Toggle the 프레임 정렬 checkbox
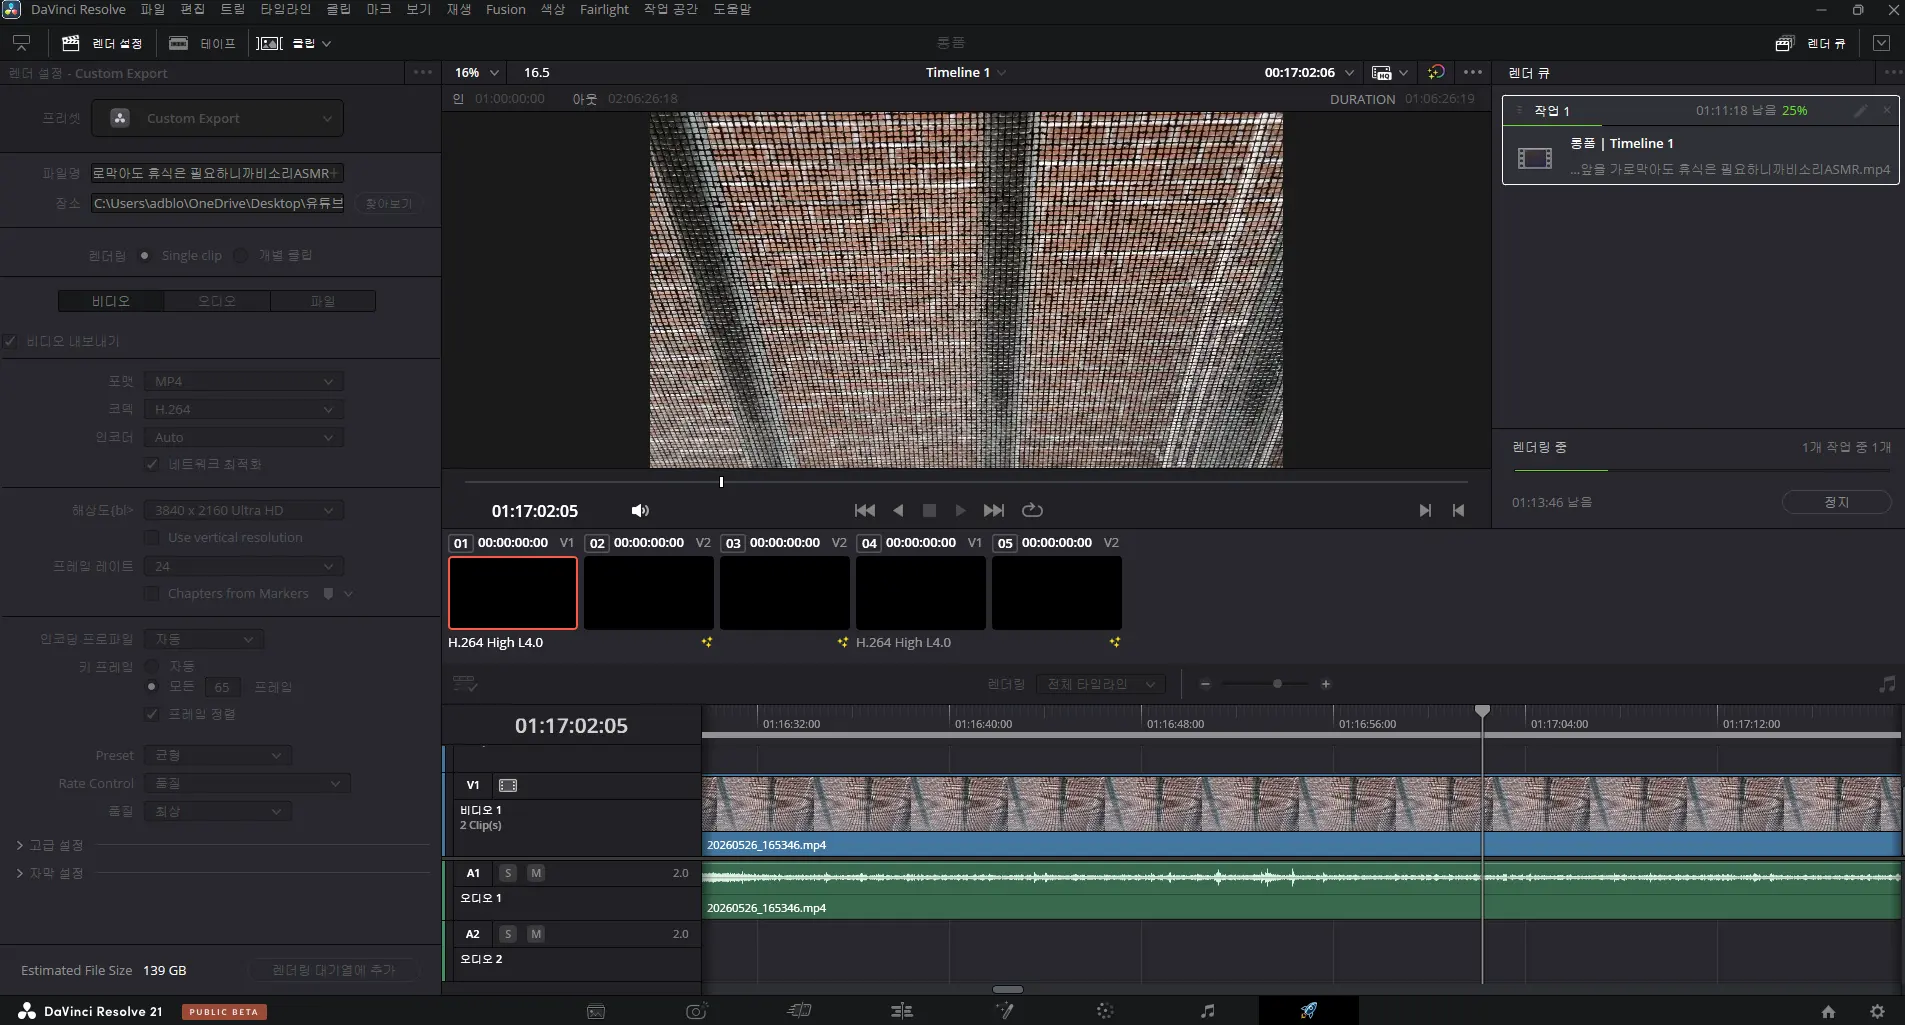The height and width of the screenshot is (1025, 1905). tap(152, 714)
